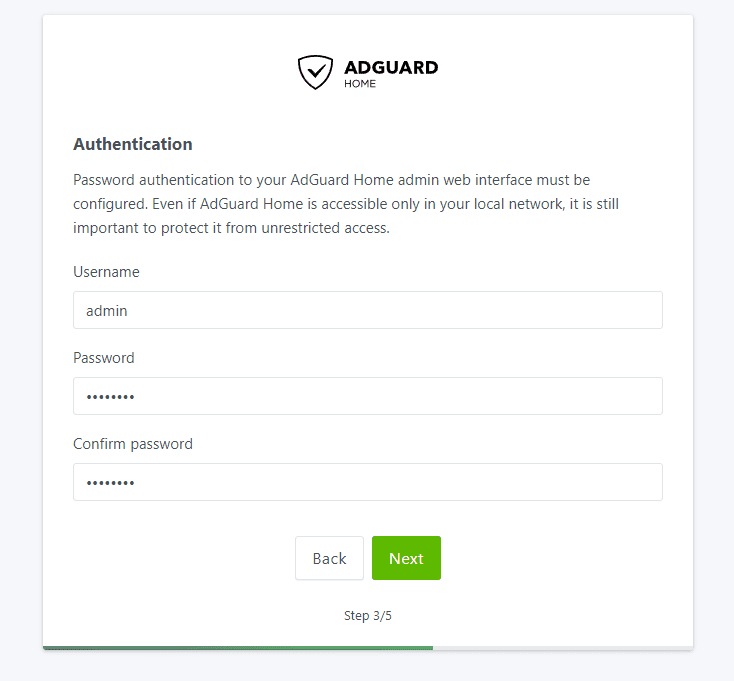The width and height of the screenshot is (734, 681).
Task: Click the AdGuard shield checkmark logo
Action: click(315, 72)
